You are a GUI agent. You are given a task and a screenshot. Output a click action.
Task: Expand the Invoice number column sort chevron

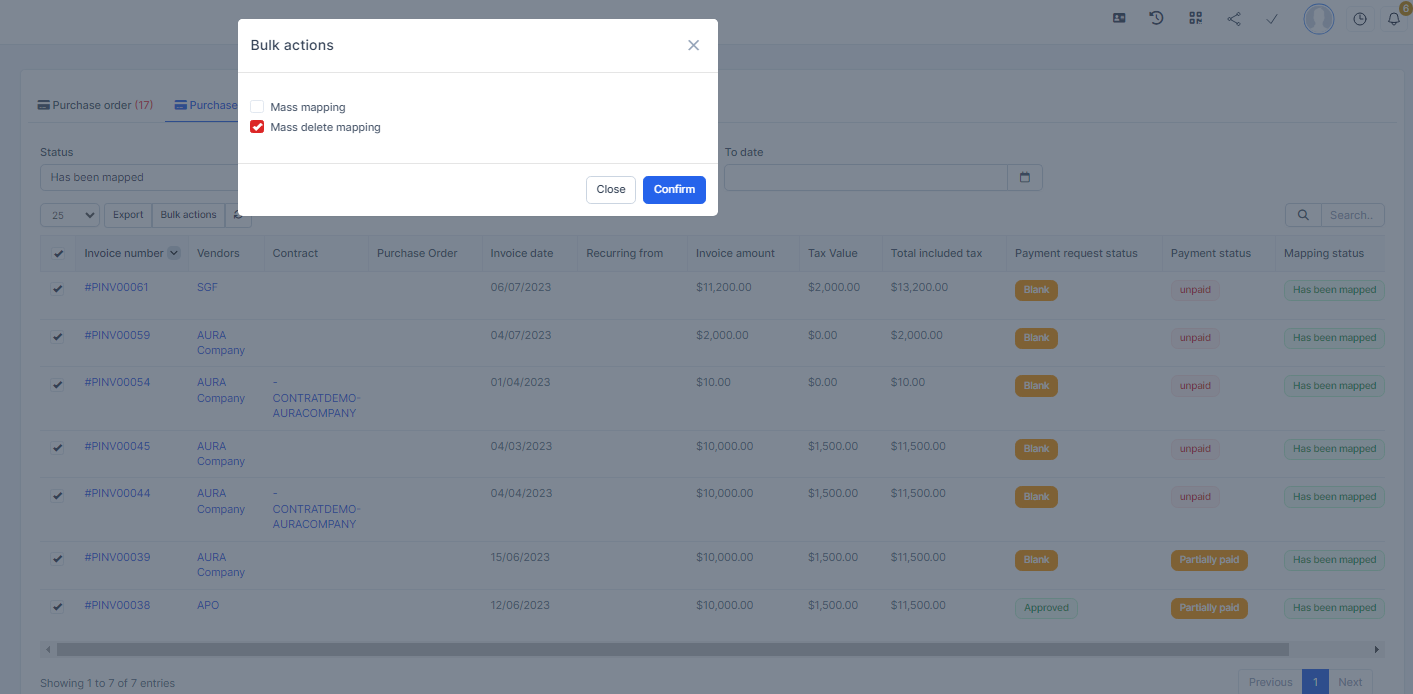click(x=174, y=253)
